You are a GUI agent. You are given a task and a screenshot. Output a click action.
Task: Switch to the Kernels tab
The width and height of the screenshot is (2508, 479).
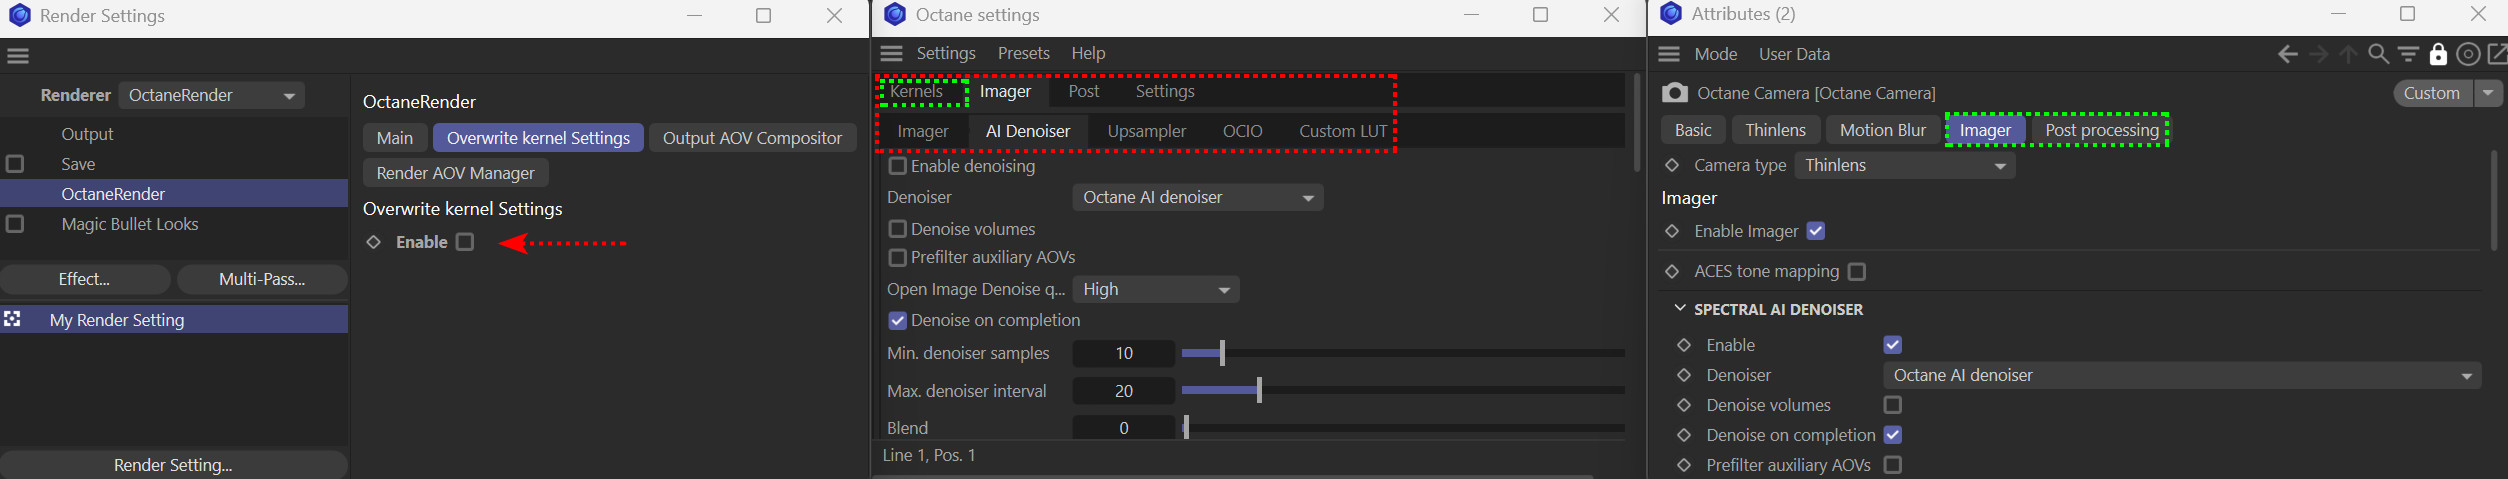tap(917, 91)
